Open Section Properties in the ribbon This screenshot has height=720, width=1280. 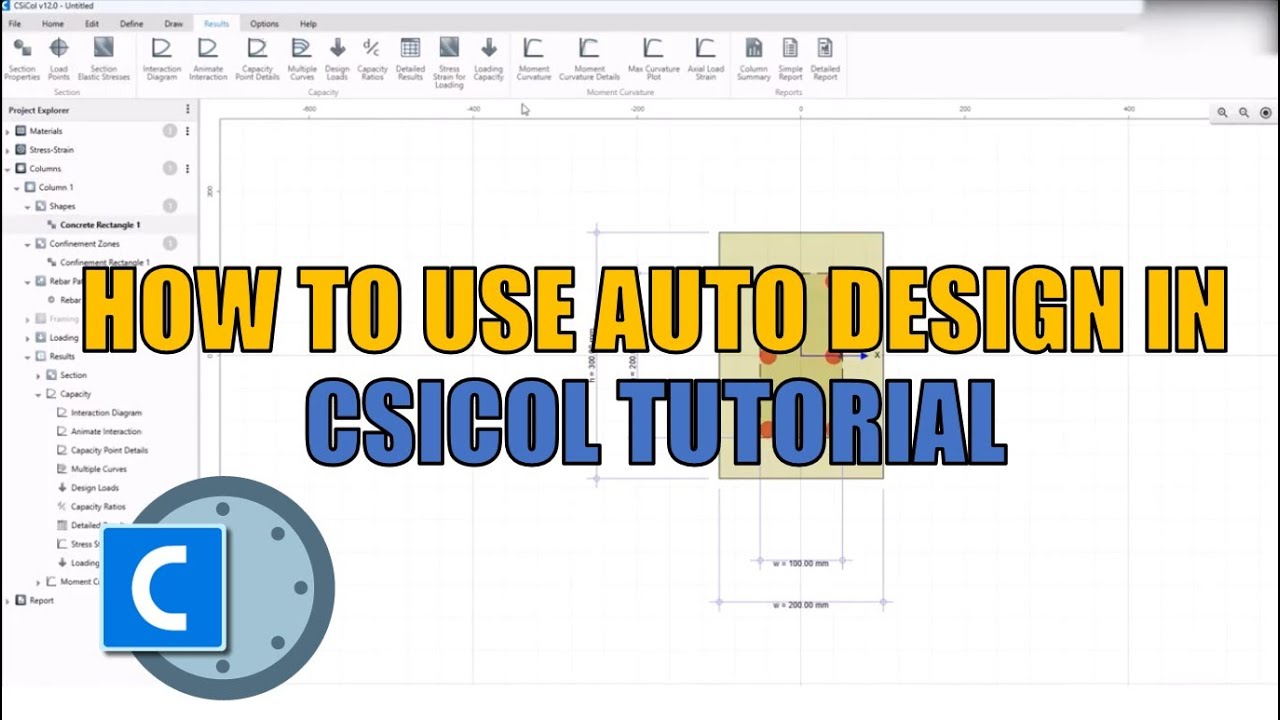[22, 59]
